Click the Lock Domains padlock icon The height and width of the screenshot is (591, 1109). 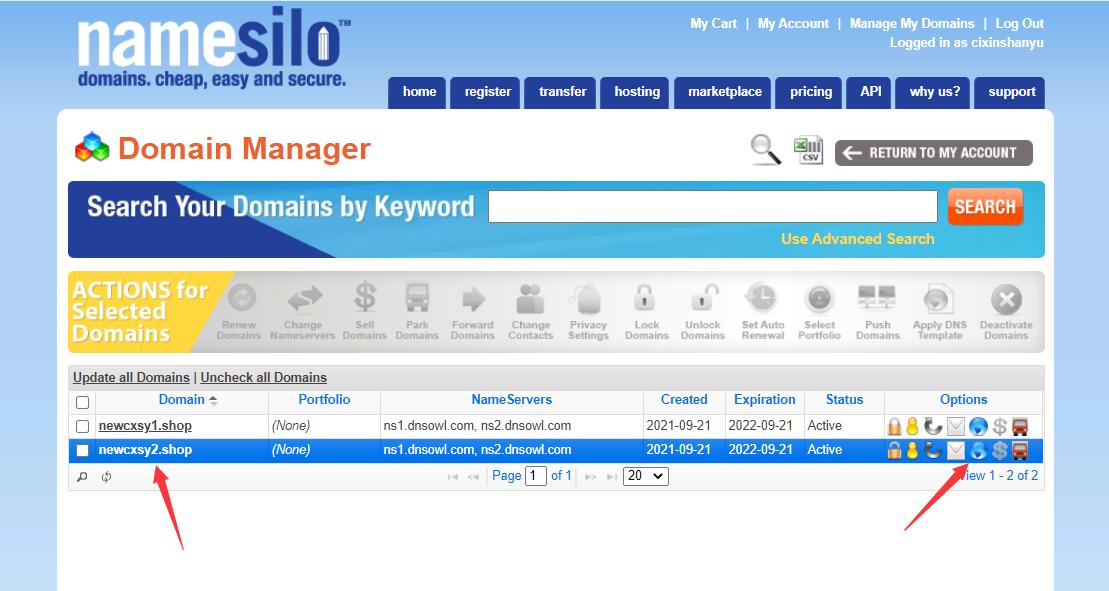645,298
